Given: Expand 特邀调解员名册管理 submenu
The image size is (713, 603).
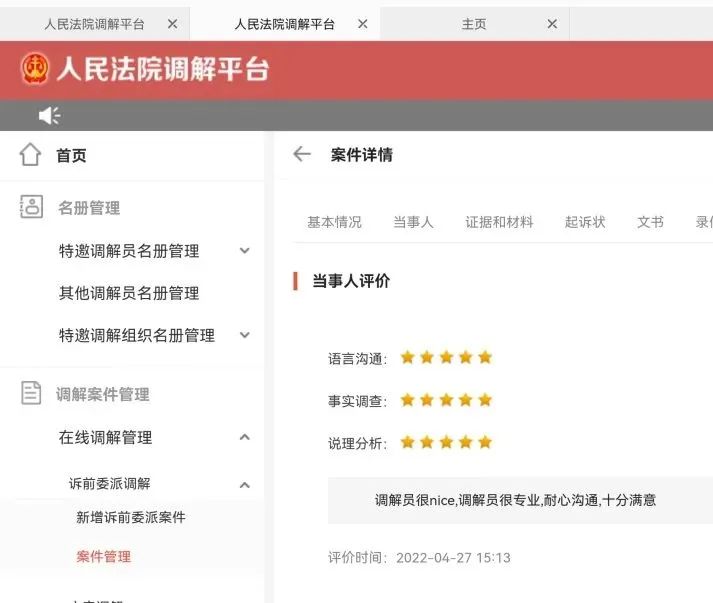Looking at the screenshot, I should pyautogui.click(x=245, y=251).
